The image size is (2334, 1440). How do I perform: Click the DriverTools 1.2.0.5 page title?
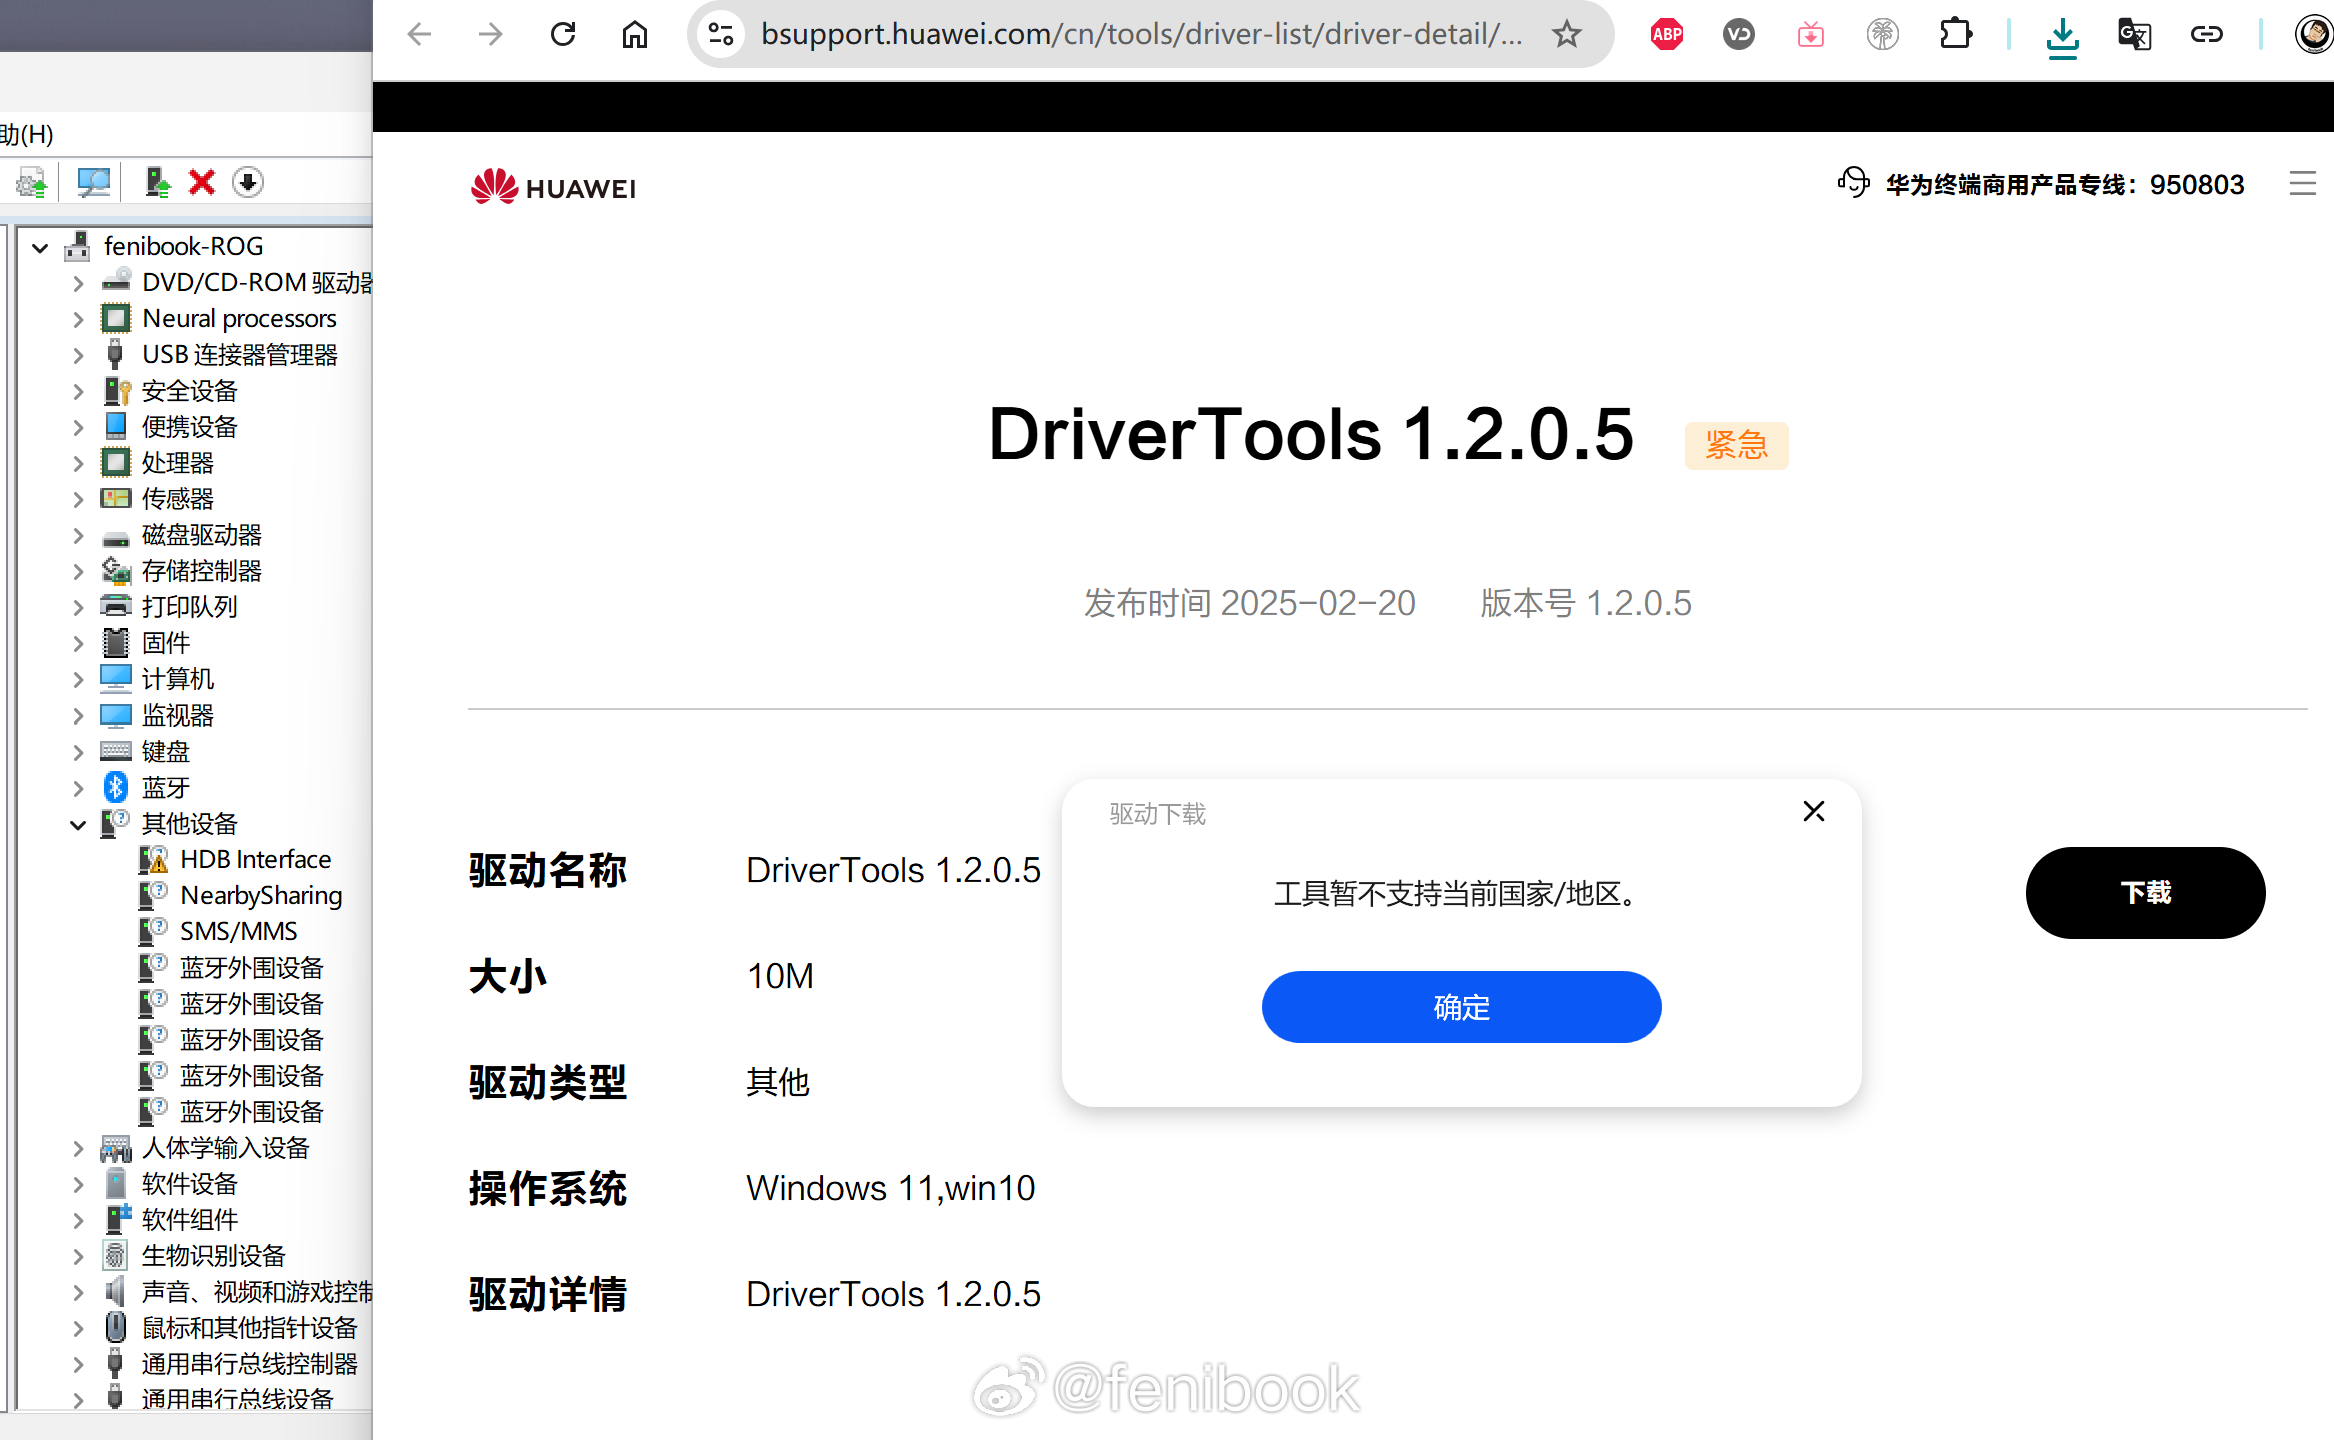tap(1310, 435)
